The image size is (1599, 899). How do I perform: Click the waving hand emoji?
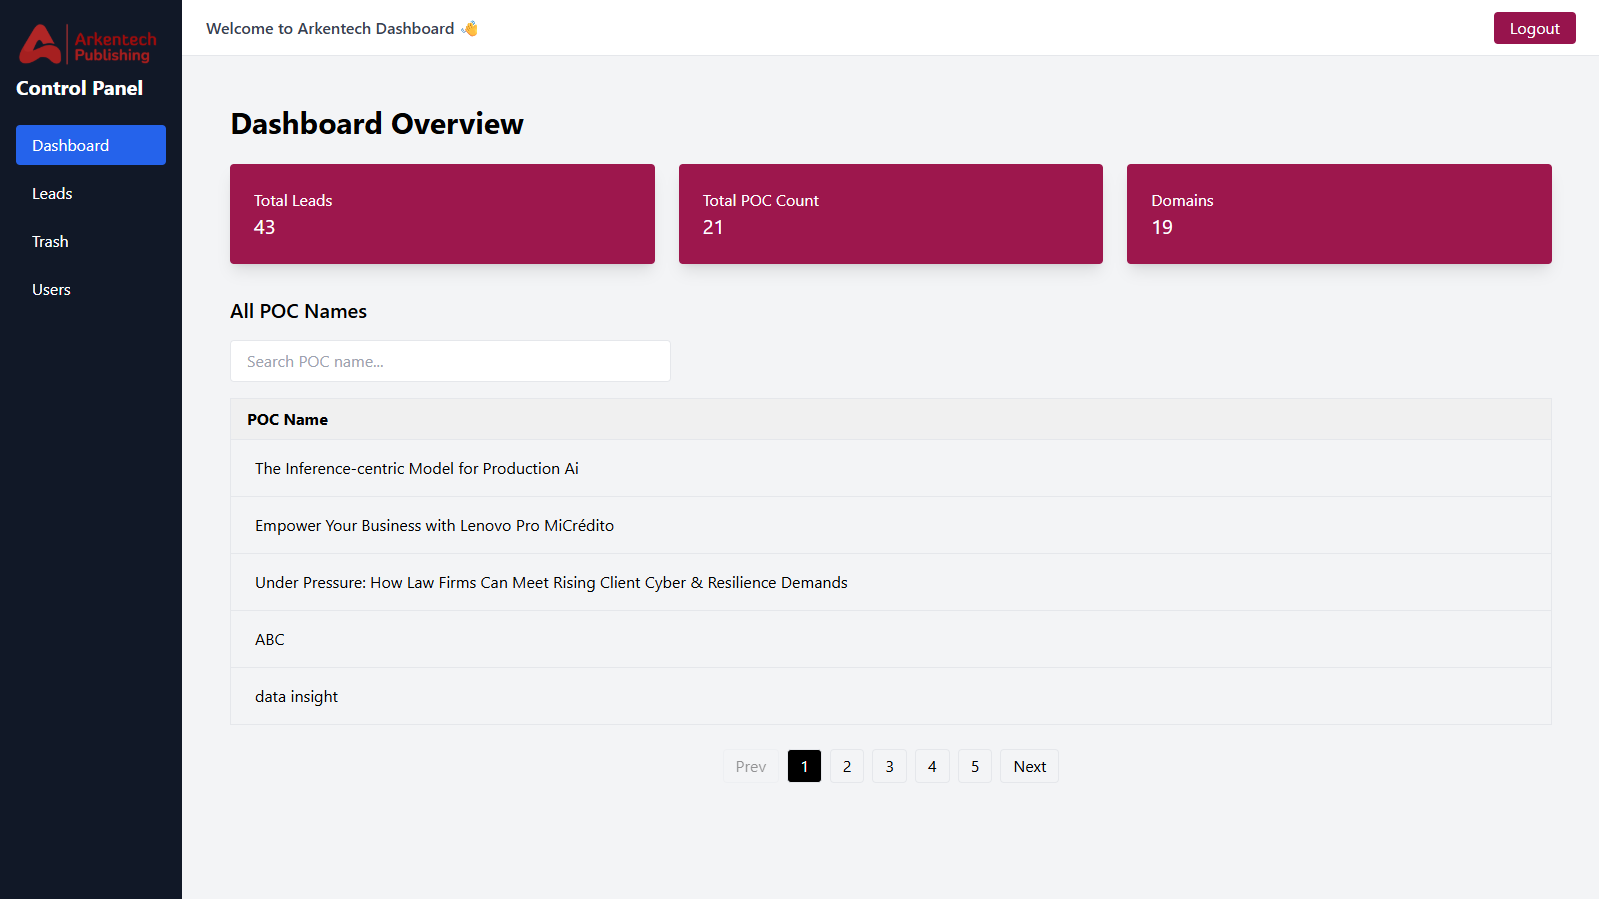tap(469, 29)
